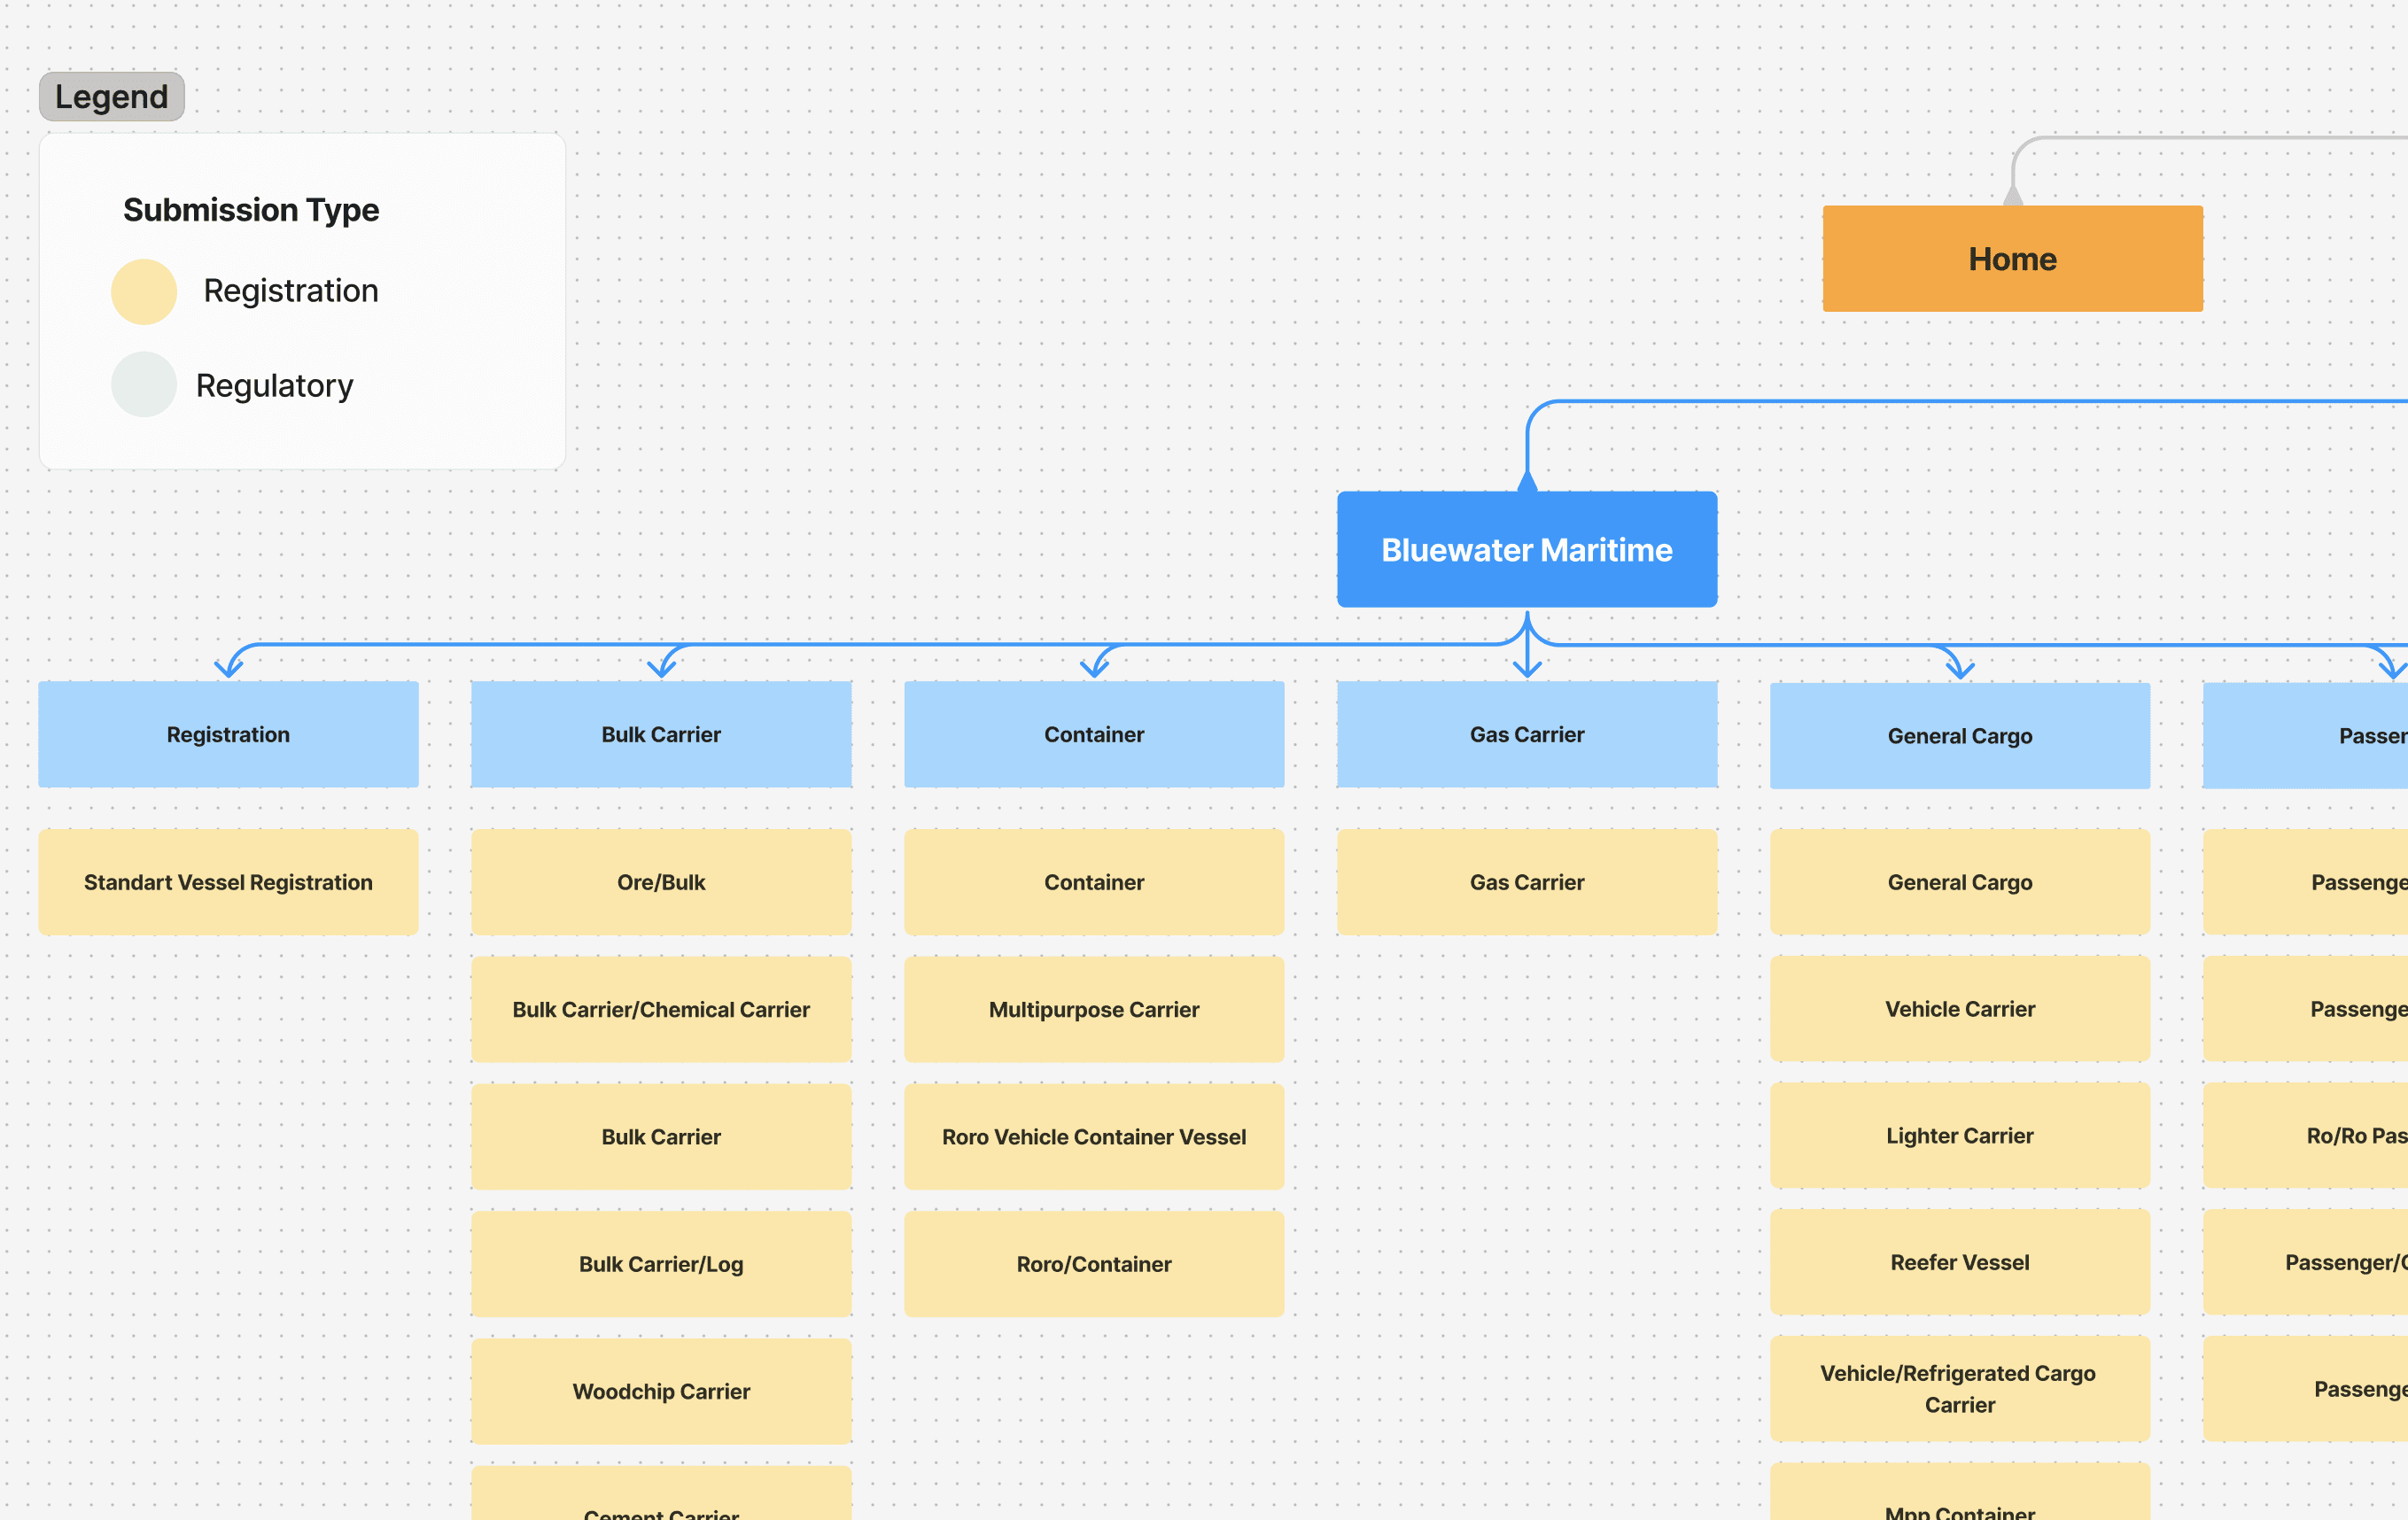Select the blue Gas Carrier category header
The image size is (2408, 1520).
(1526, 734)
